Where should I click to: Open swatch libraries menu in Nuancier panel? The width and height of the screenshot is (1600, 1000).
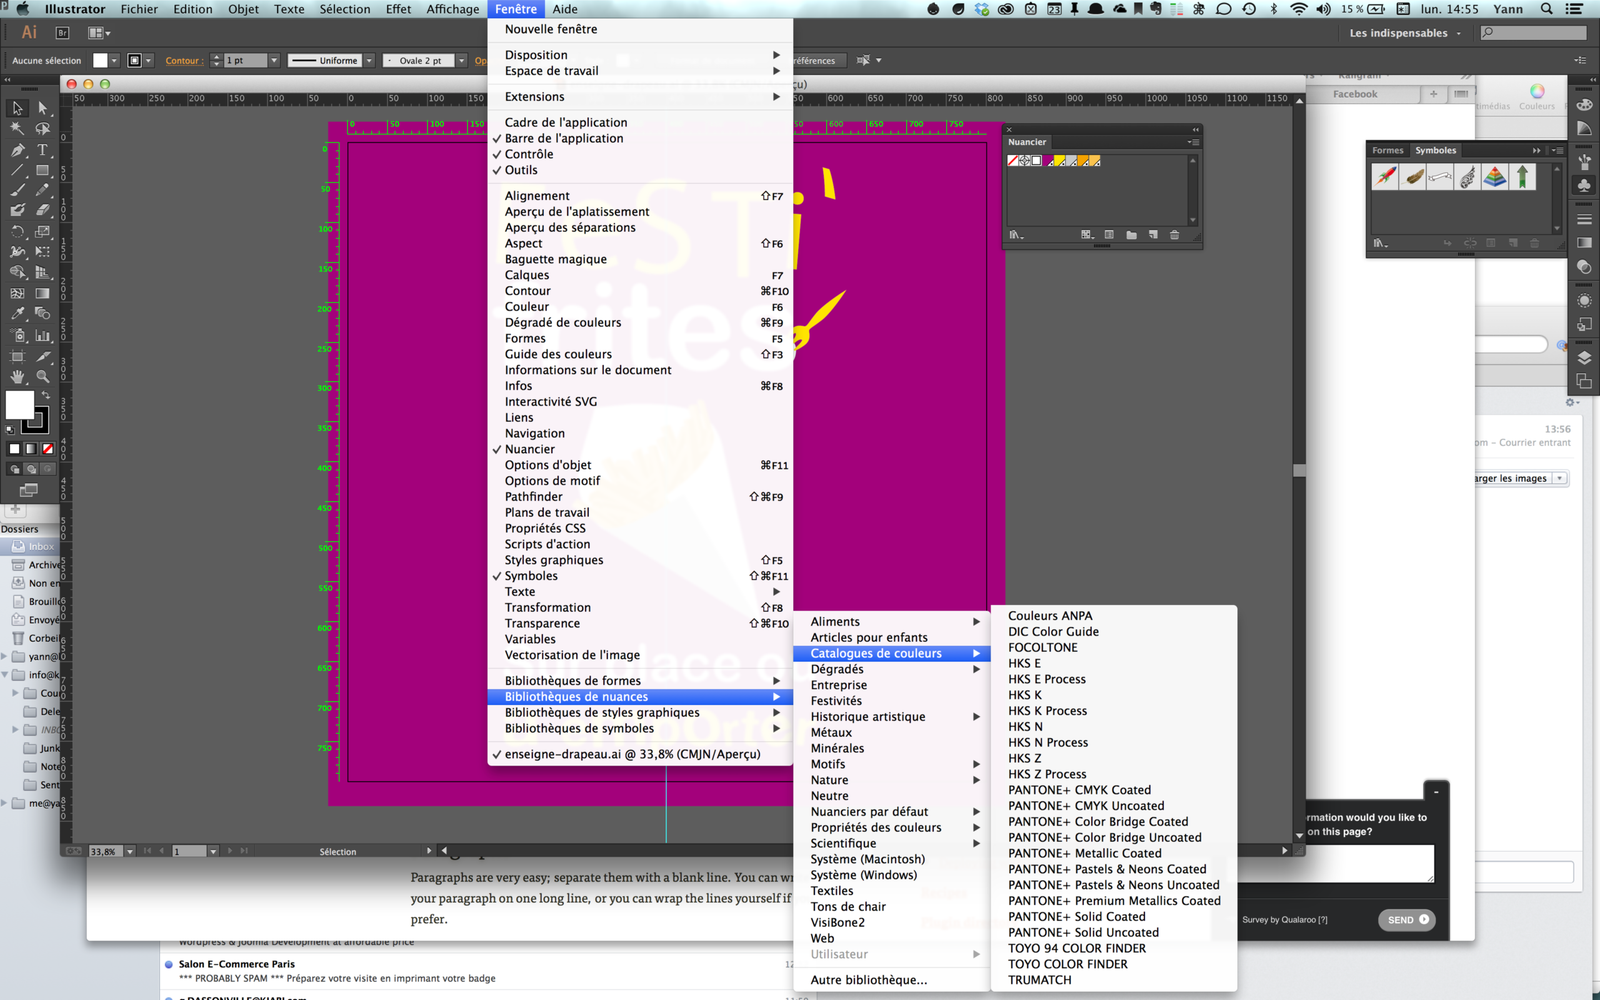point(1016,235)
